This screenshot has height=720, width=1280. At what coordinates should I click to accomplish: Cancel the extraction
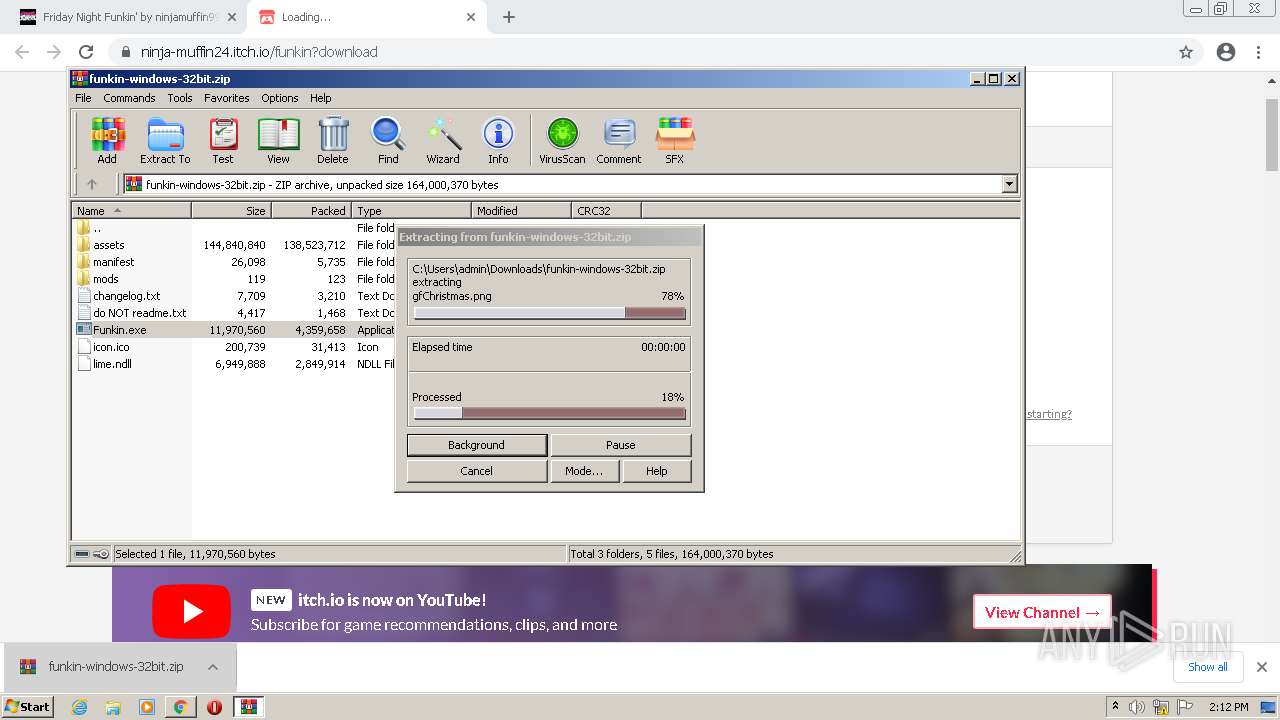tap(477, 471)
